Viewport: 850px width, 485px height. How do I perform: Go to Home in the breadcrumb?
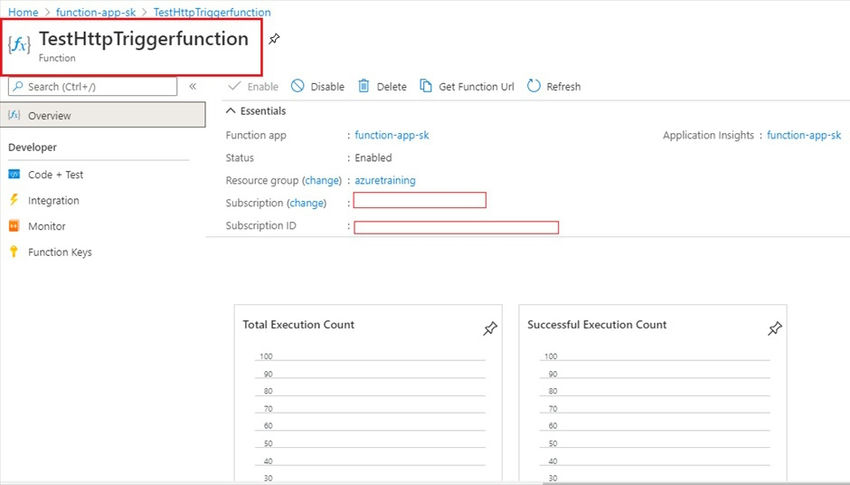[x=23, y=12]
